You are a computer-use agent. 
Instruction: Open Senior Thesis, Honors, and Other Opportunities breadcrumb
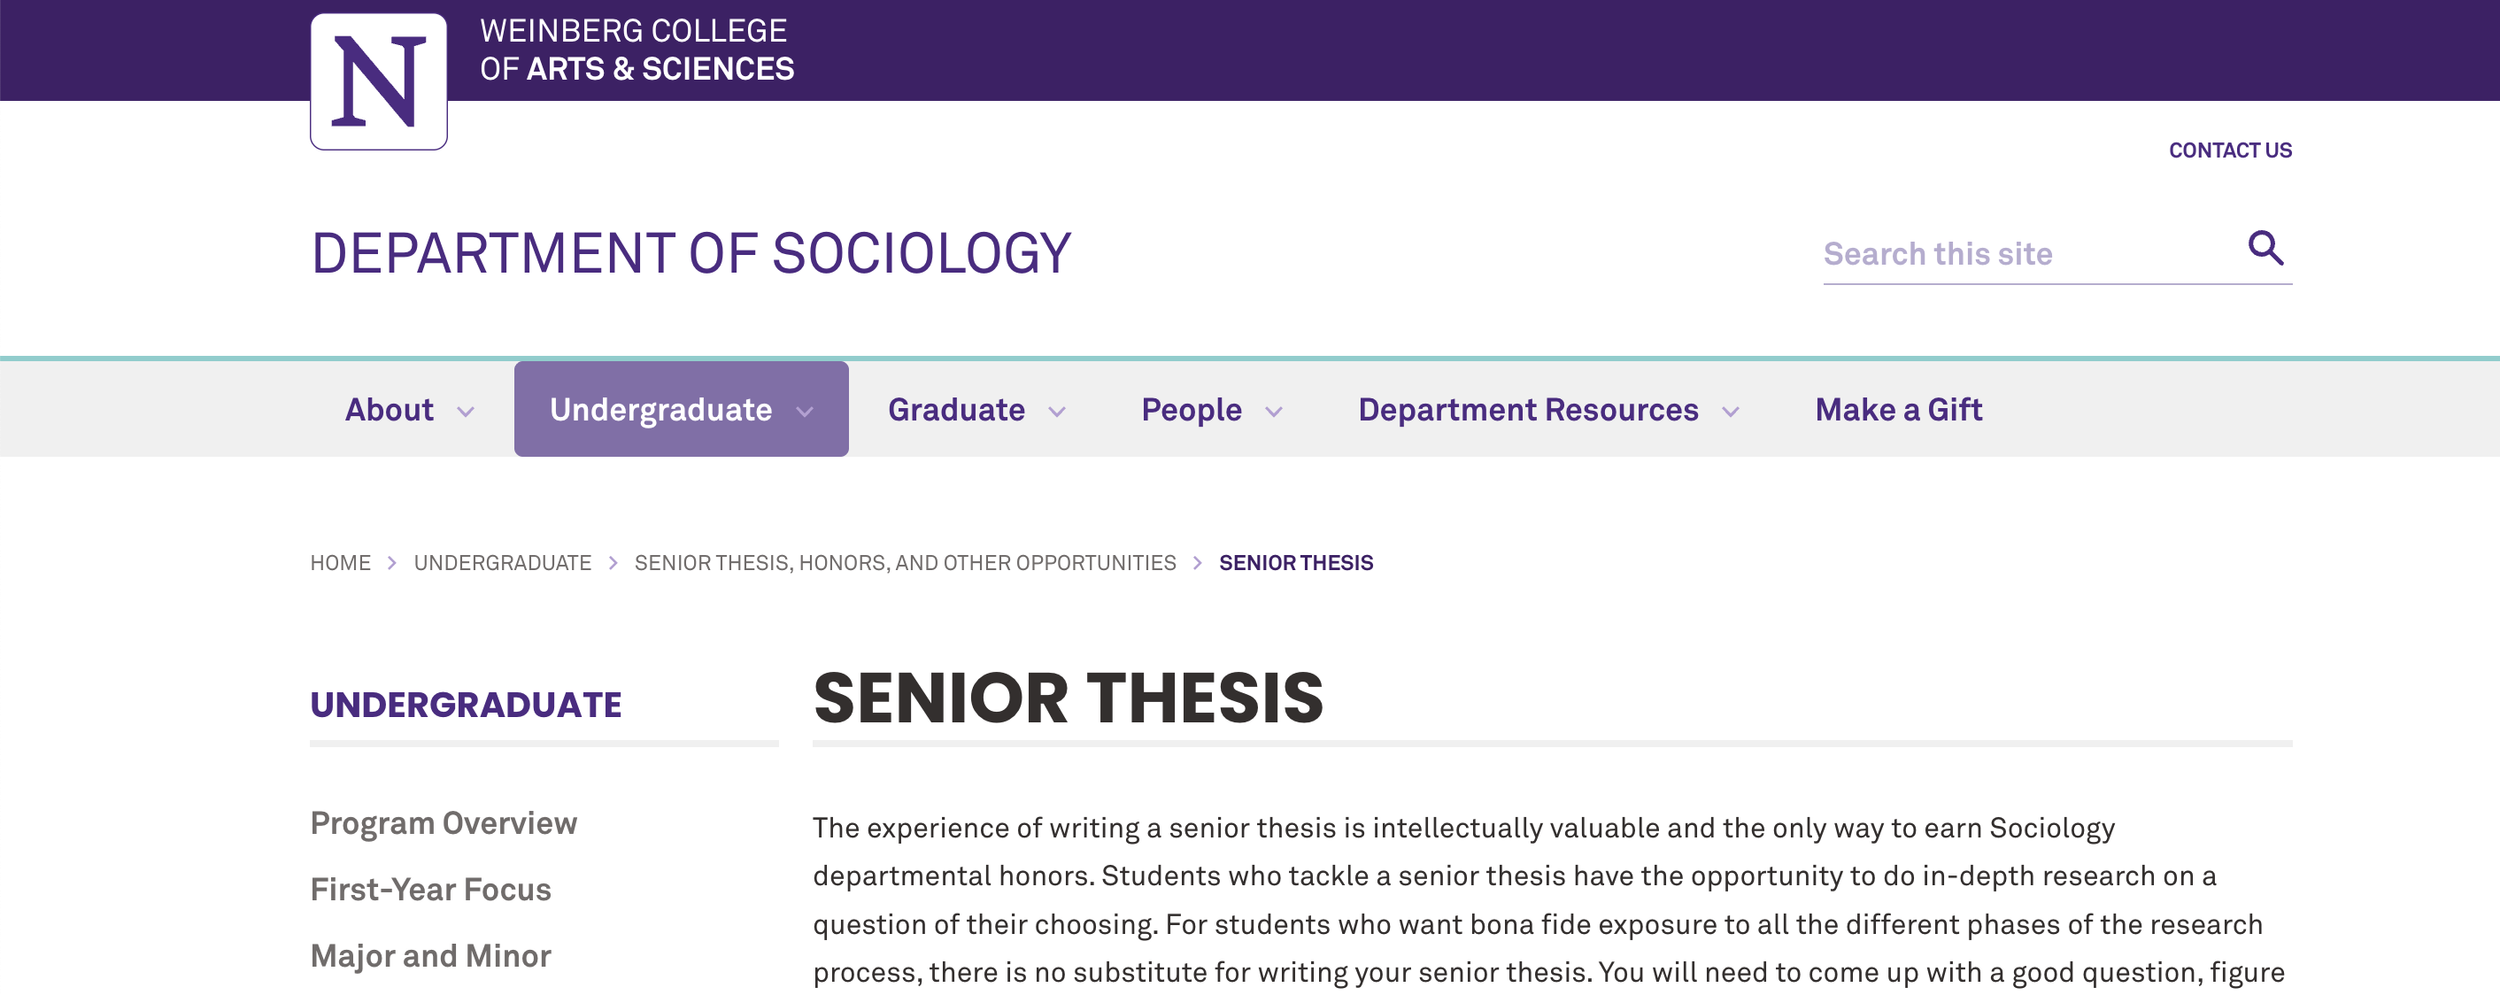pyautogui.click(x=905, y=563)
